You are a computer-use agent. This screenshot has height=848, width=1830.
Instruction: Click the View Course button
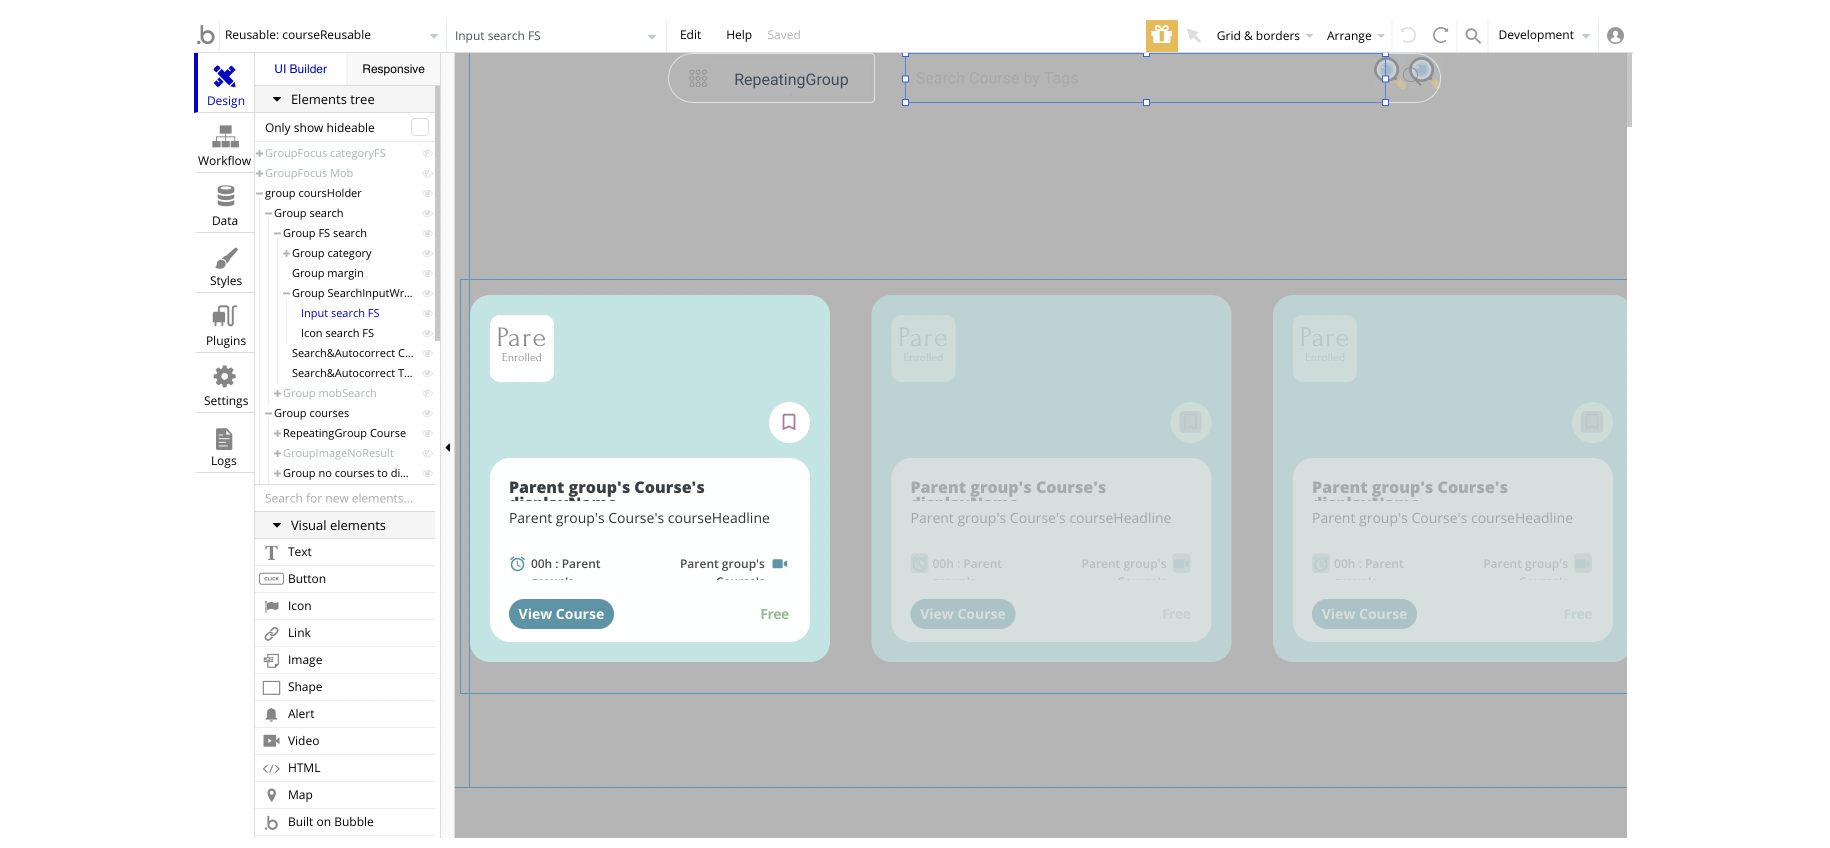pyautogui.click(x=561, y=614)
